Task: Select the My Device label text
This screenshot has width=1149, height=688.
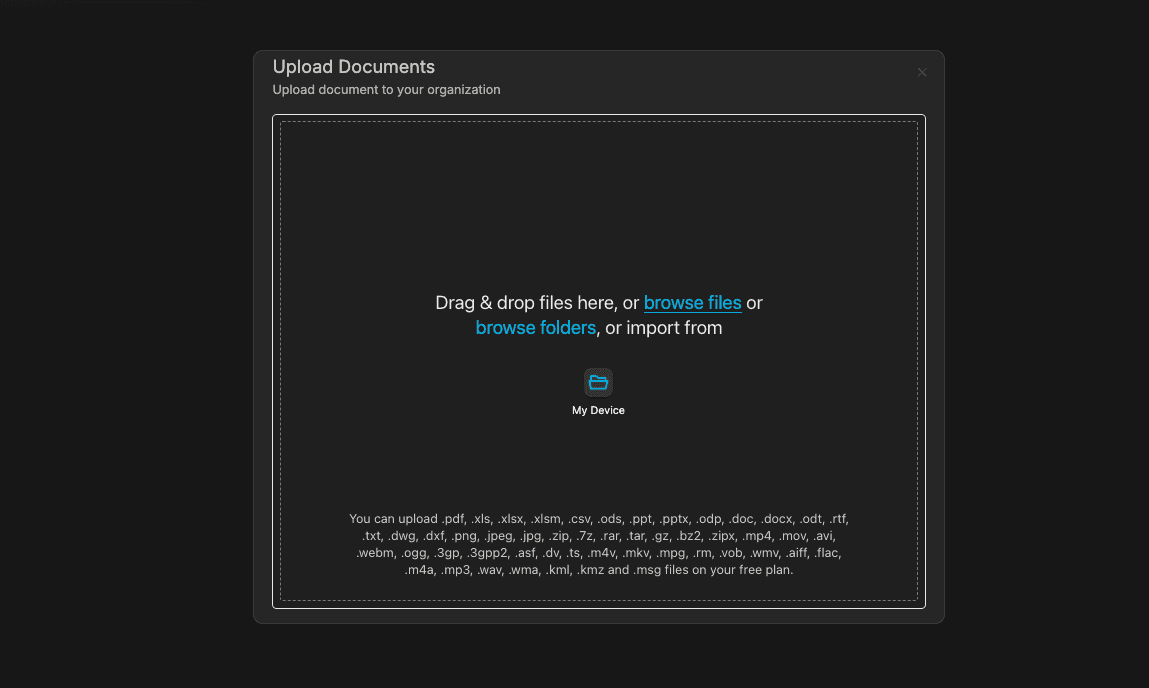Action: 598,410
